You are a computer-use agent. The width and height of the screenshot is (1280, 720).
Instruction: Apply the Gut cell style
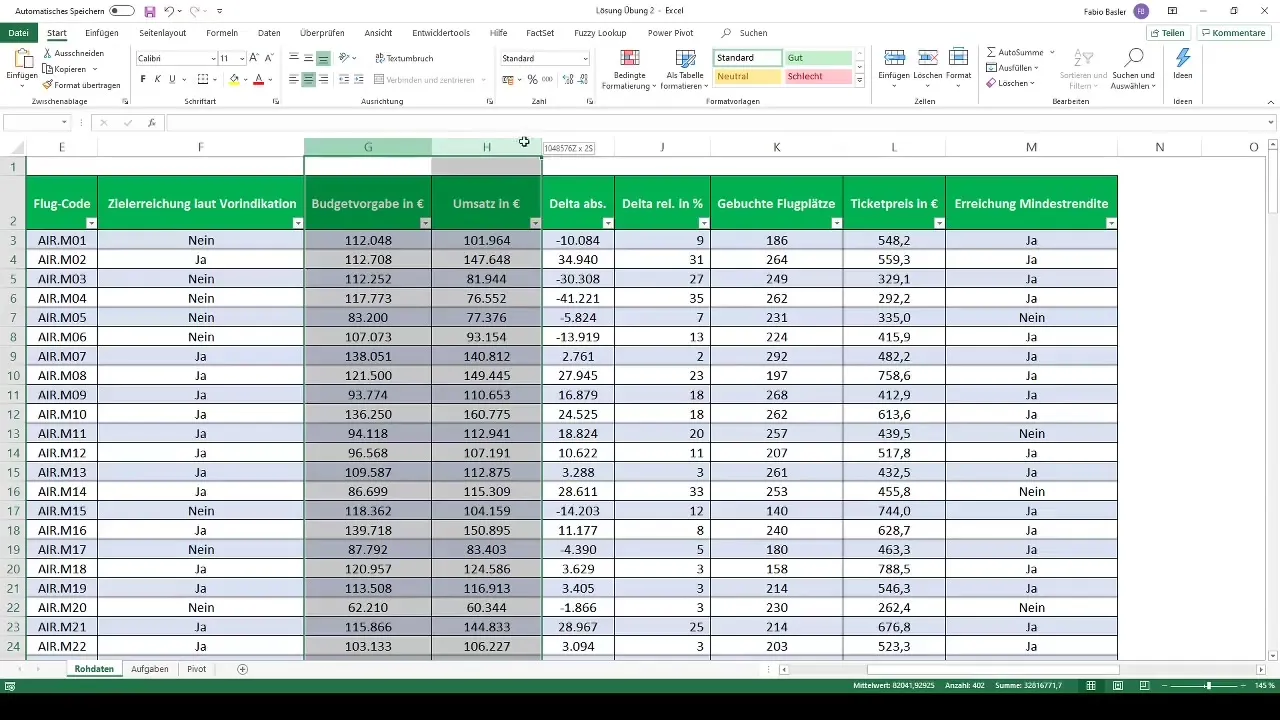click(817, 58)
